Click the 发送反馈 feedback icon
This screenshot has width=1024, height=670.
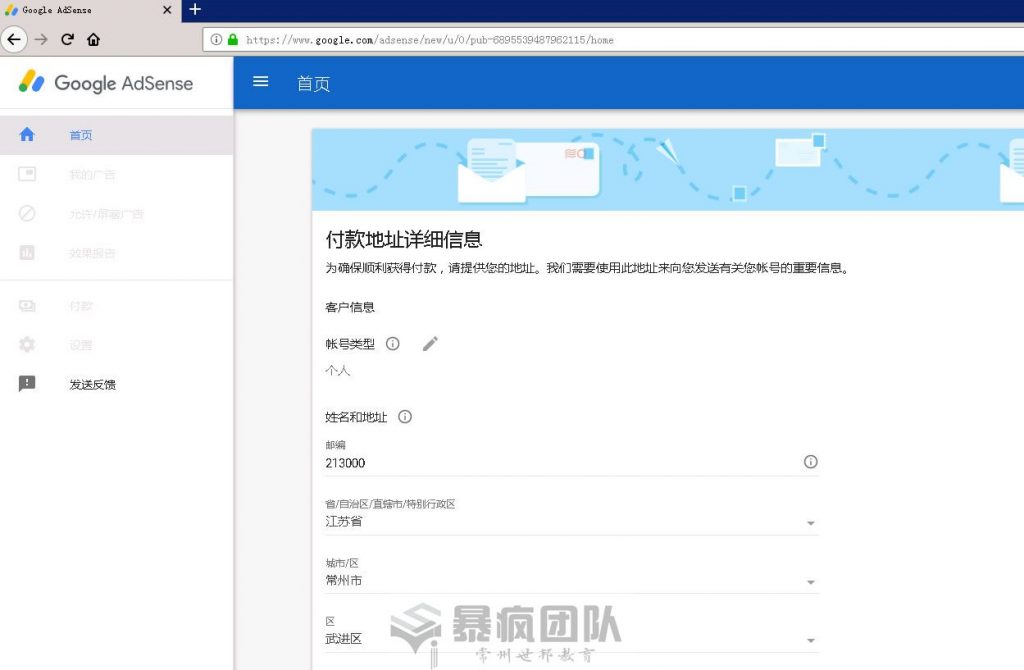coord(27,383)
